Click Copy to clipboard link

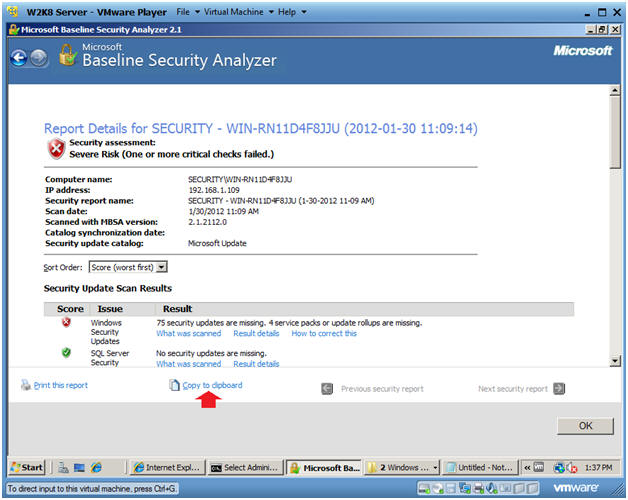[212, 385]
